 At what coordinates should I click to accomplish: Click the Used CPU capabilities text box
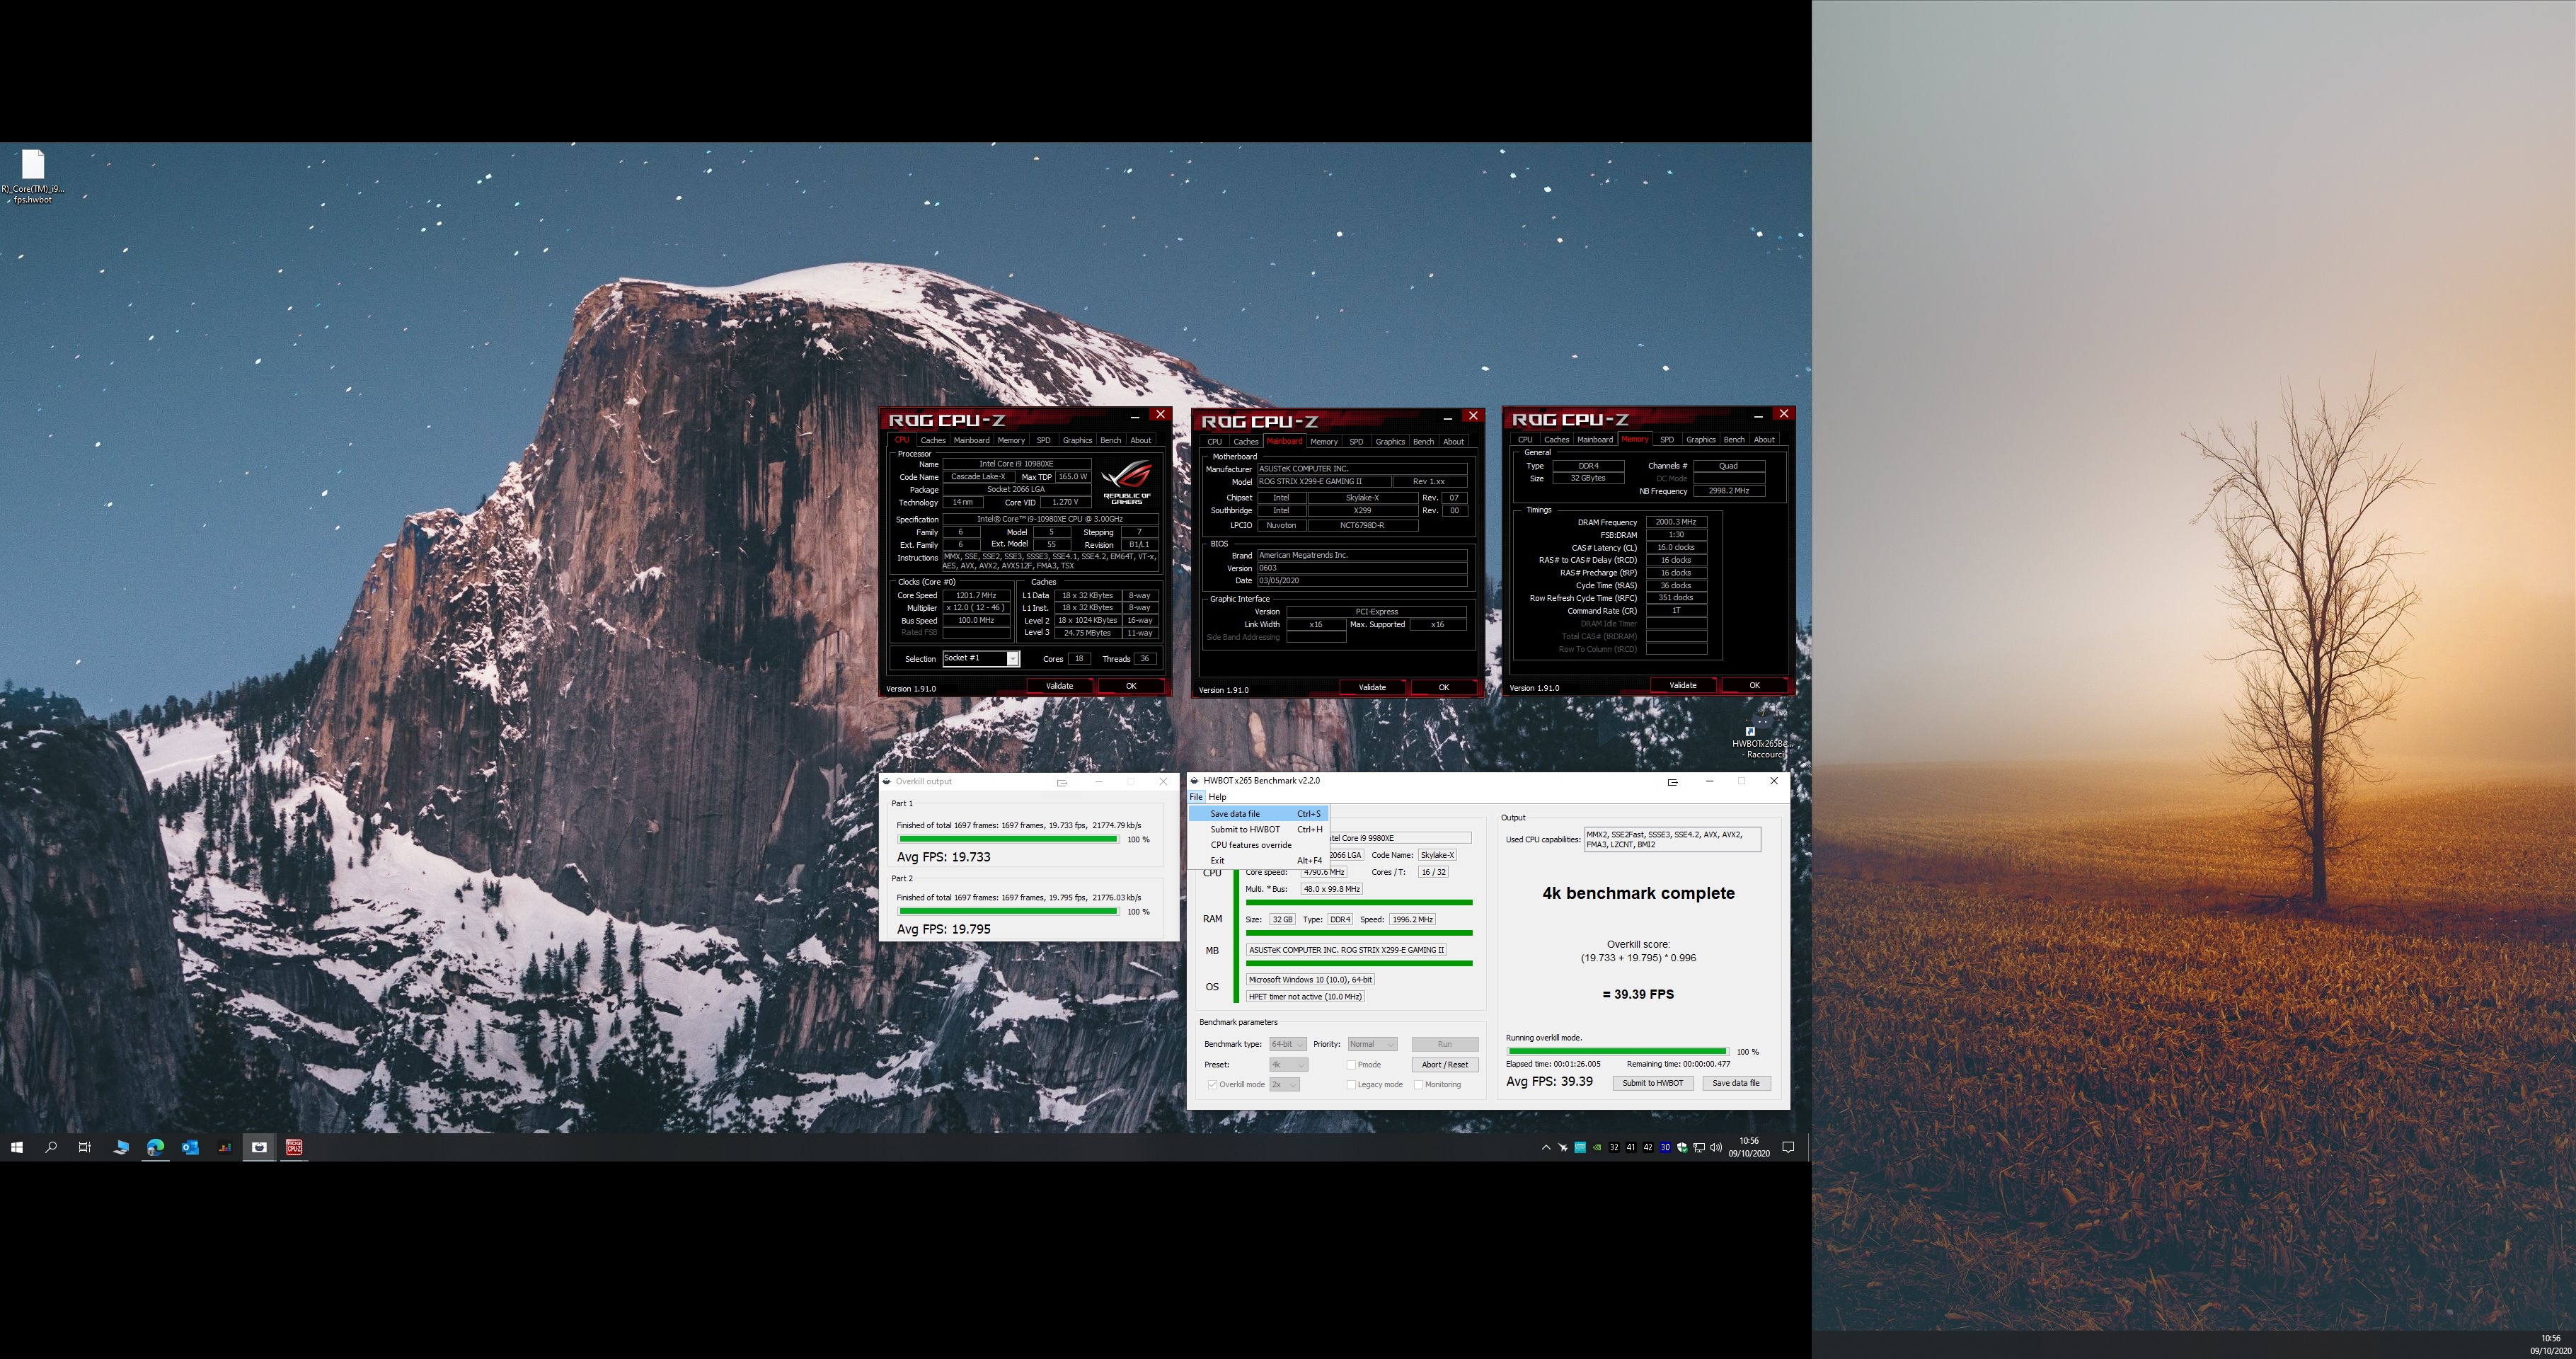1672,839
